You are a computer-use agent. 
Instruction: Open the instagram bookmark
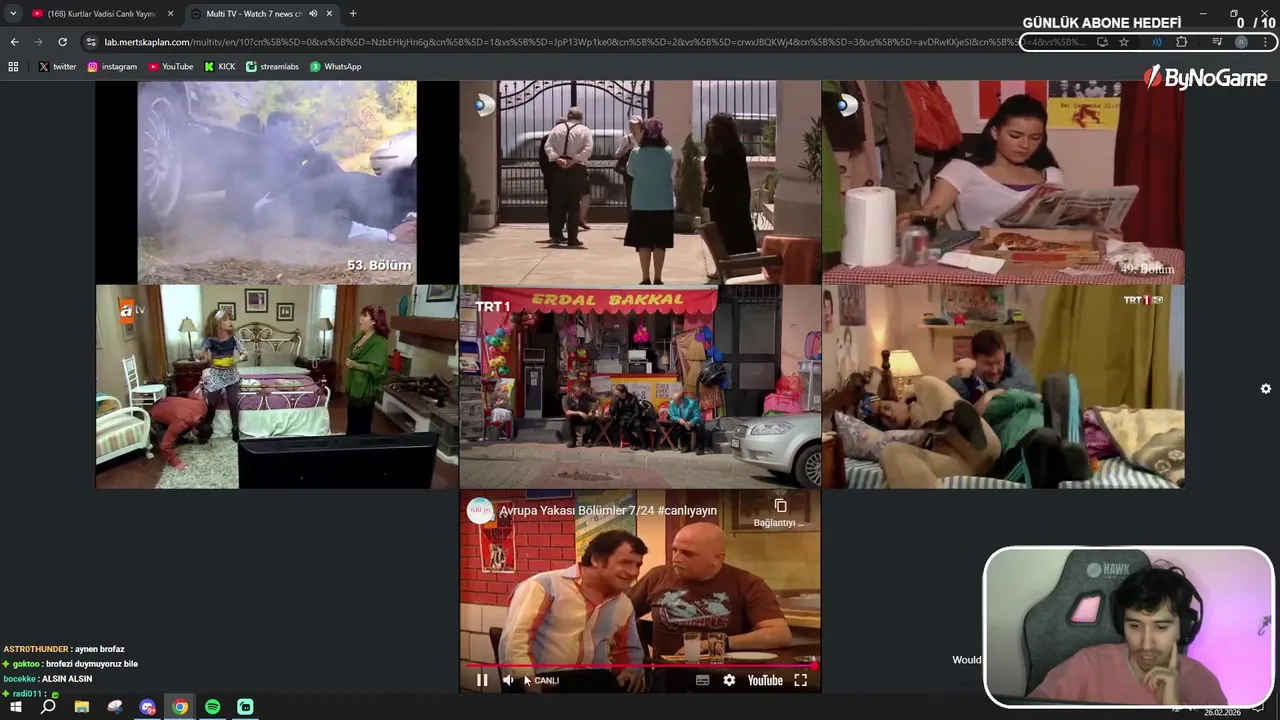112,67
